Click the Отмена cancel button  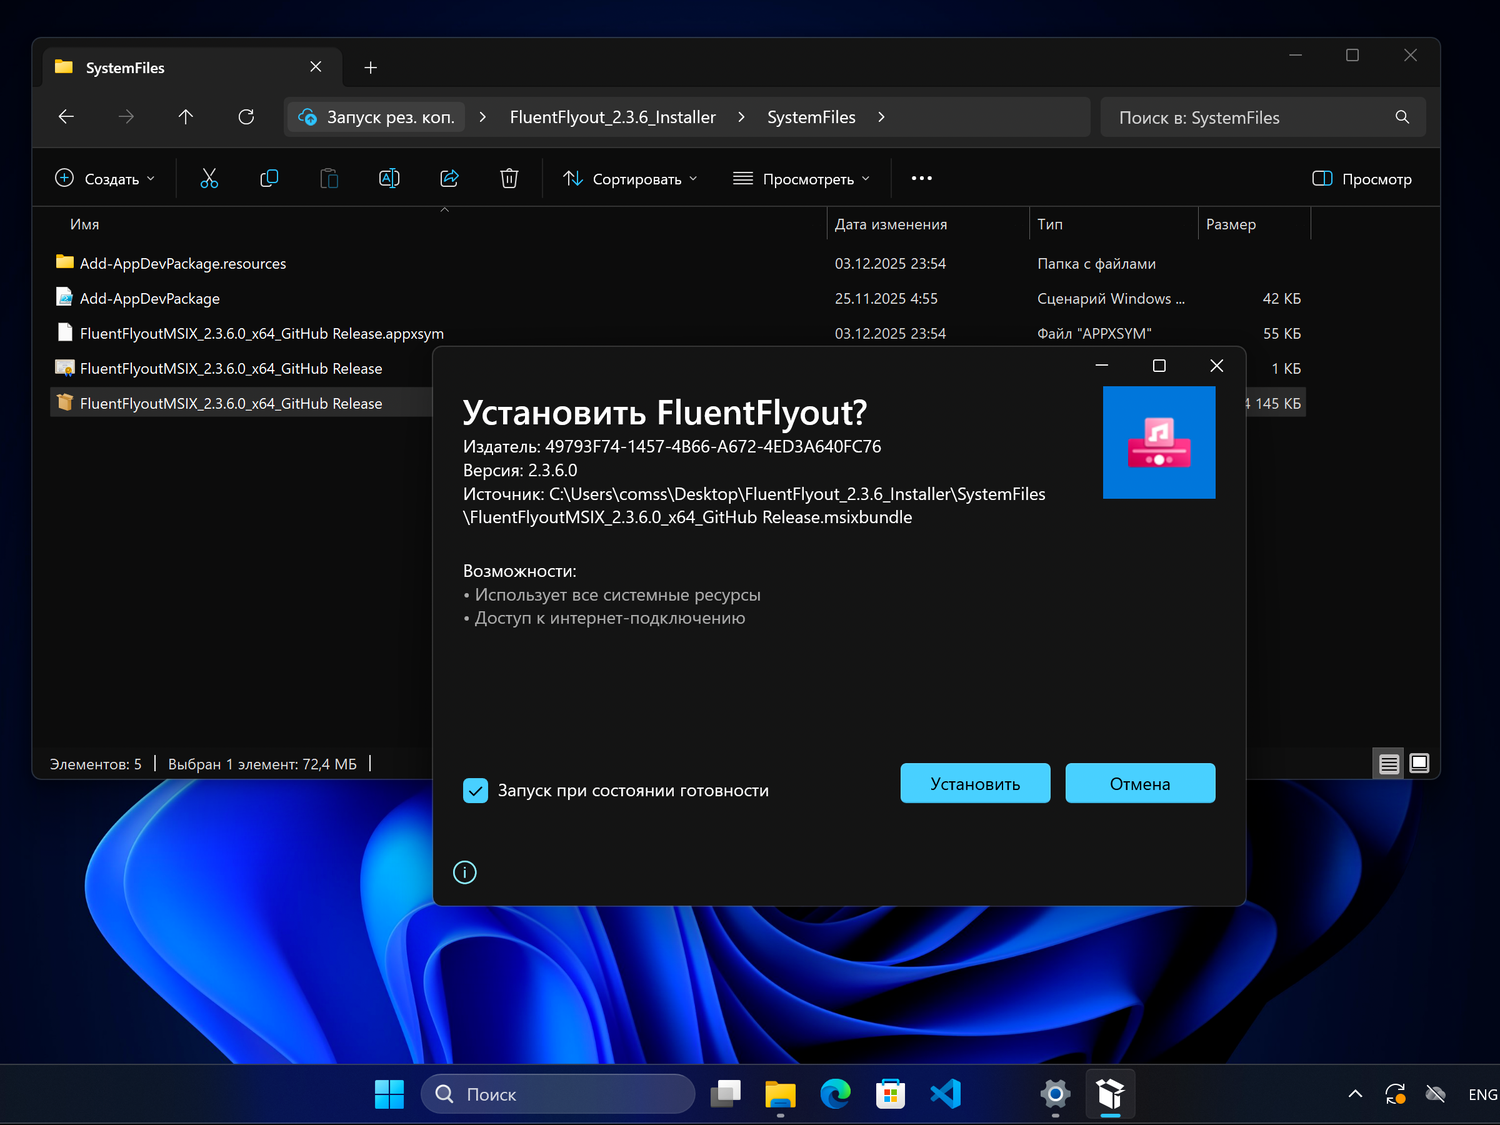[1140, 783]
